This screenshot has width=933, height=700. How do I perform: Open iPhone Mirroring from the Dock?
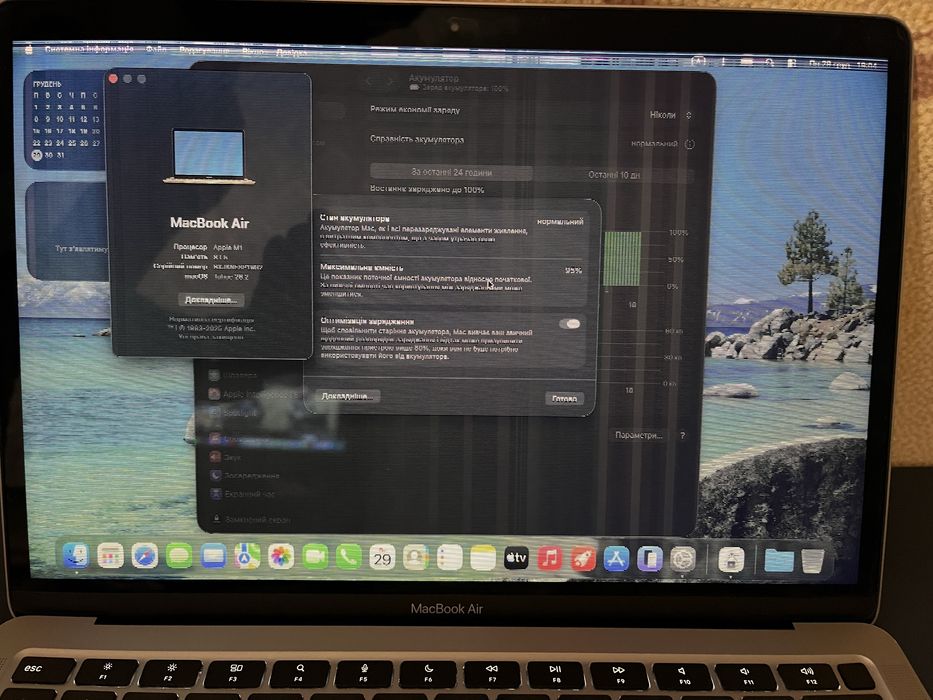point(649,560)
